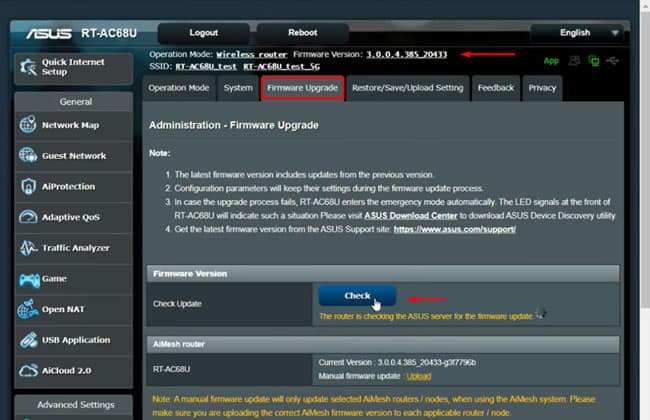Viewport: 650px width, 420px height.
Task: Click the RT-AC68U AiMesh router row label
Action: click(172, 369)
